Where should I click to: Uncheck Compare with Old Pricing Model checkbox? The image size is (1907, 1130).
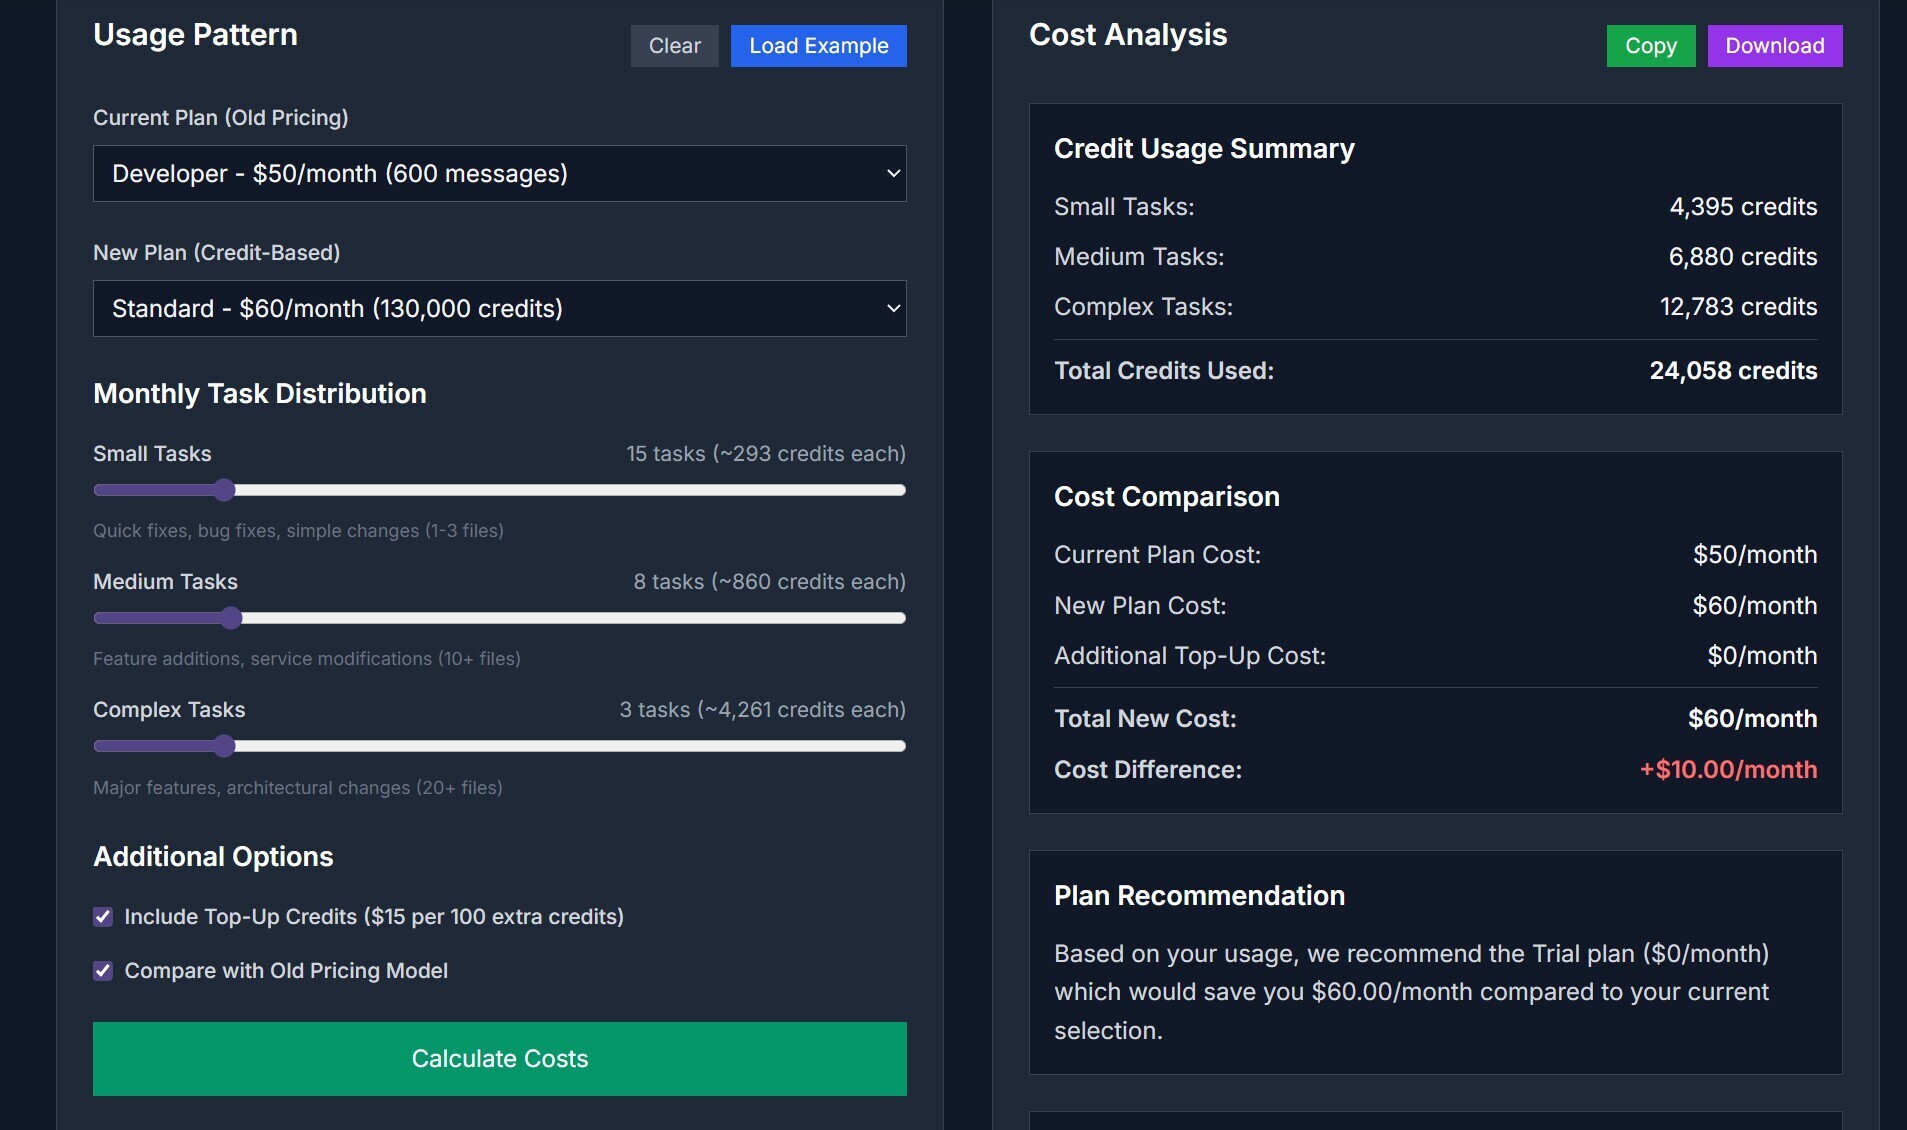(x=103, y=971)
